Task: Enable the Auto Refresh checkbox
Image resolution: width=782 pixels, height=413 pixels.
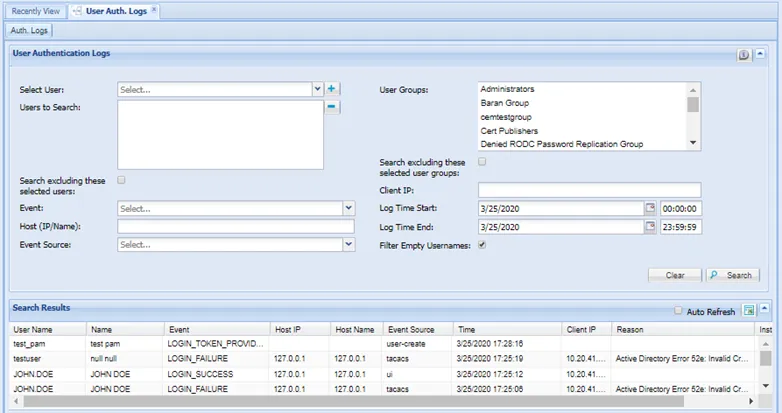Action: coord(678,311)
